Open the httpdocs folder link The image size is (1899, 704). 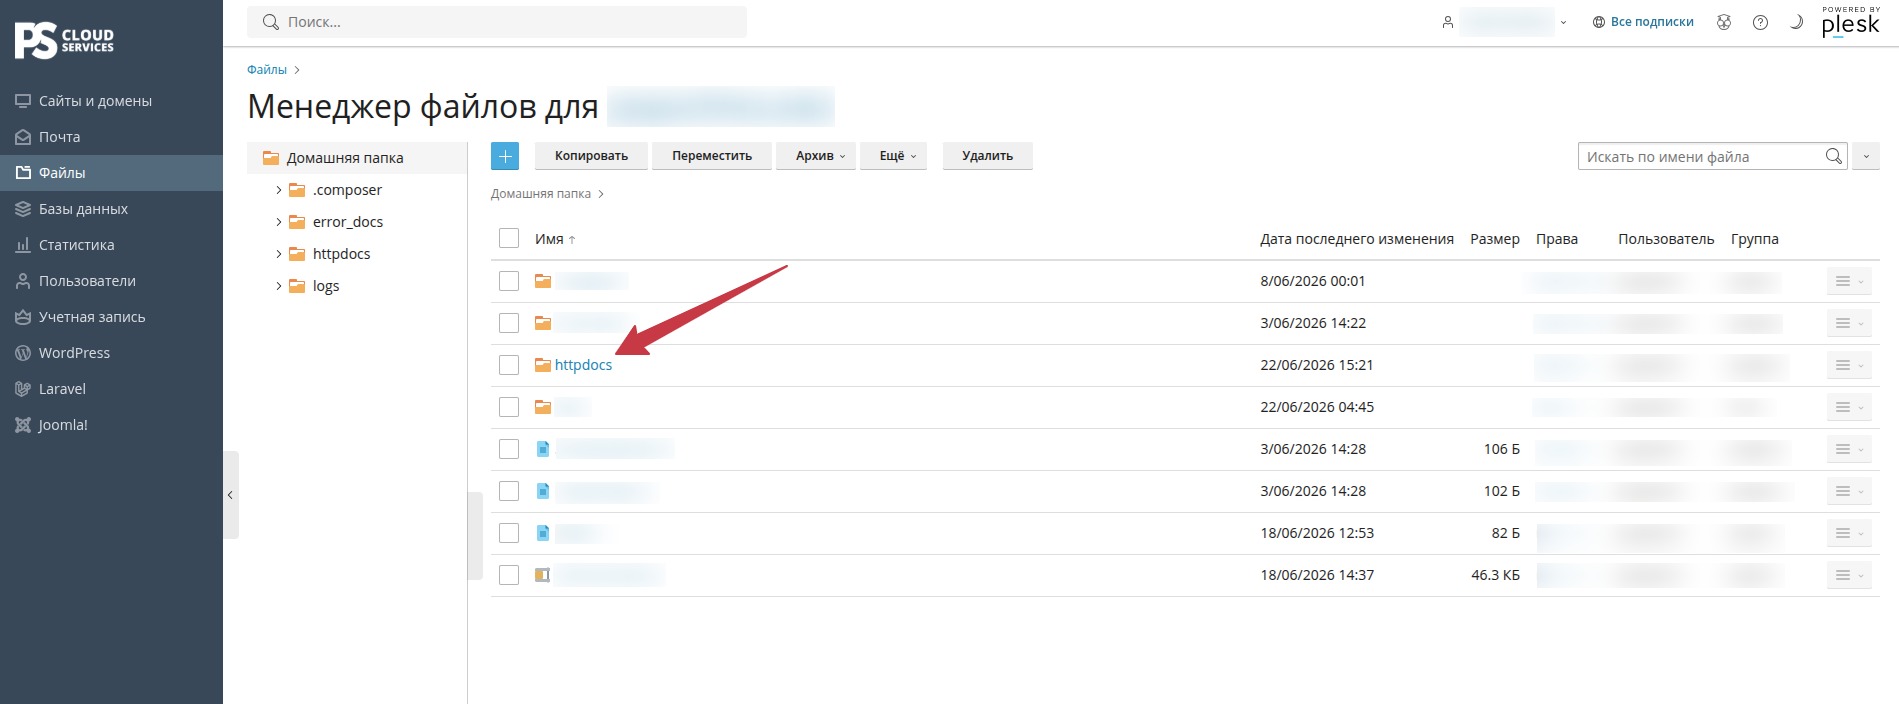coord(583,365)
